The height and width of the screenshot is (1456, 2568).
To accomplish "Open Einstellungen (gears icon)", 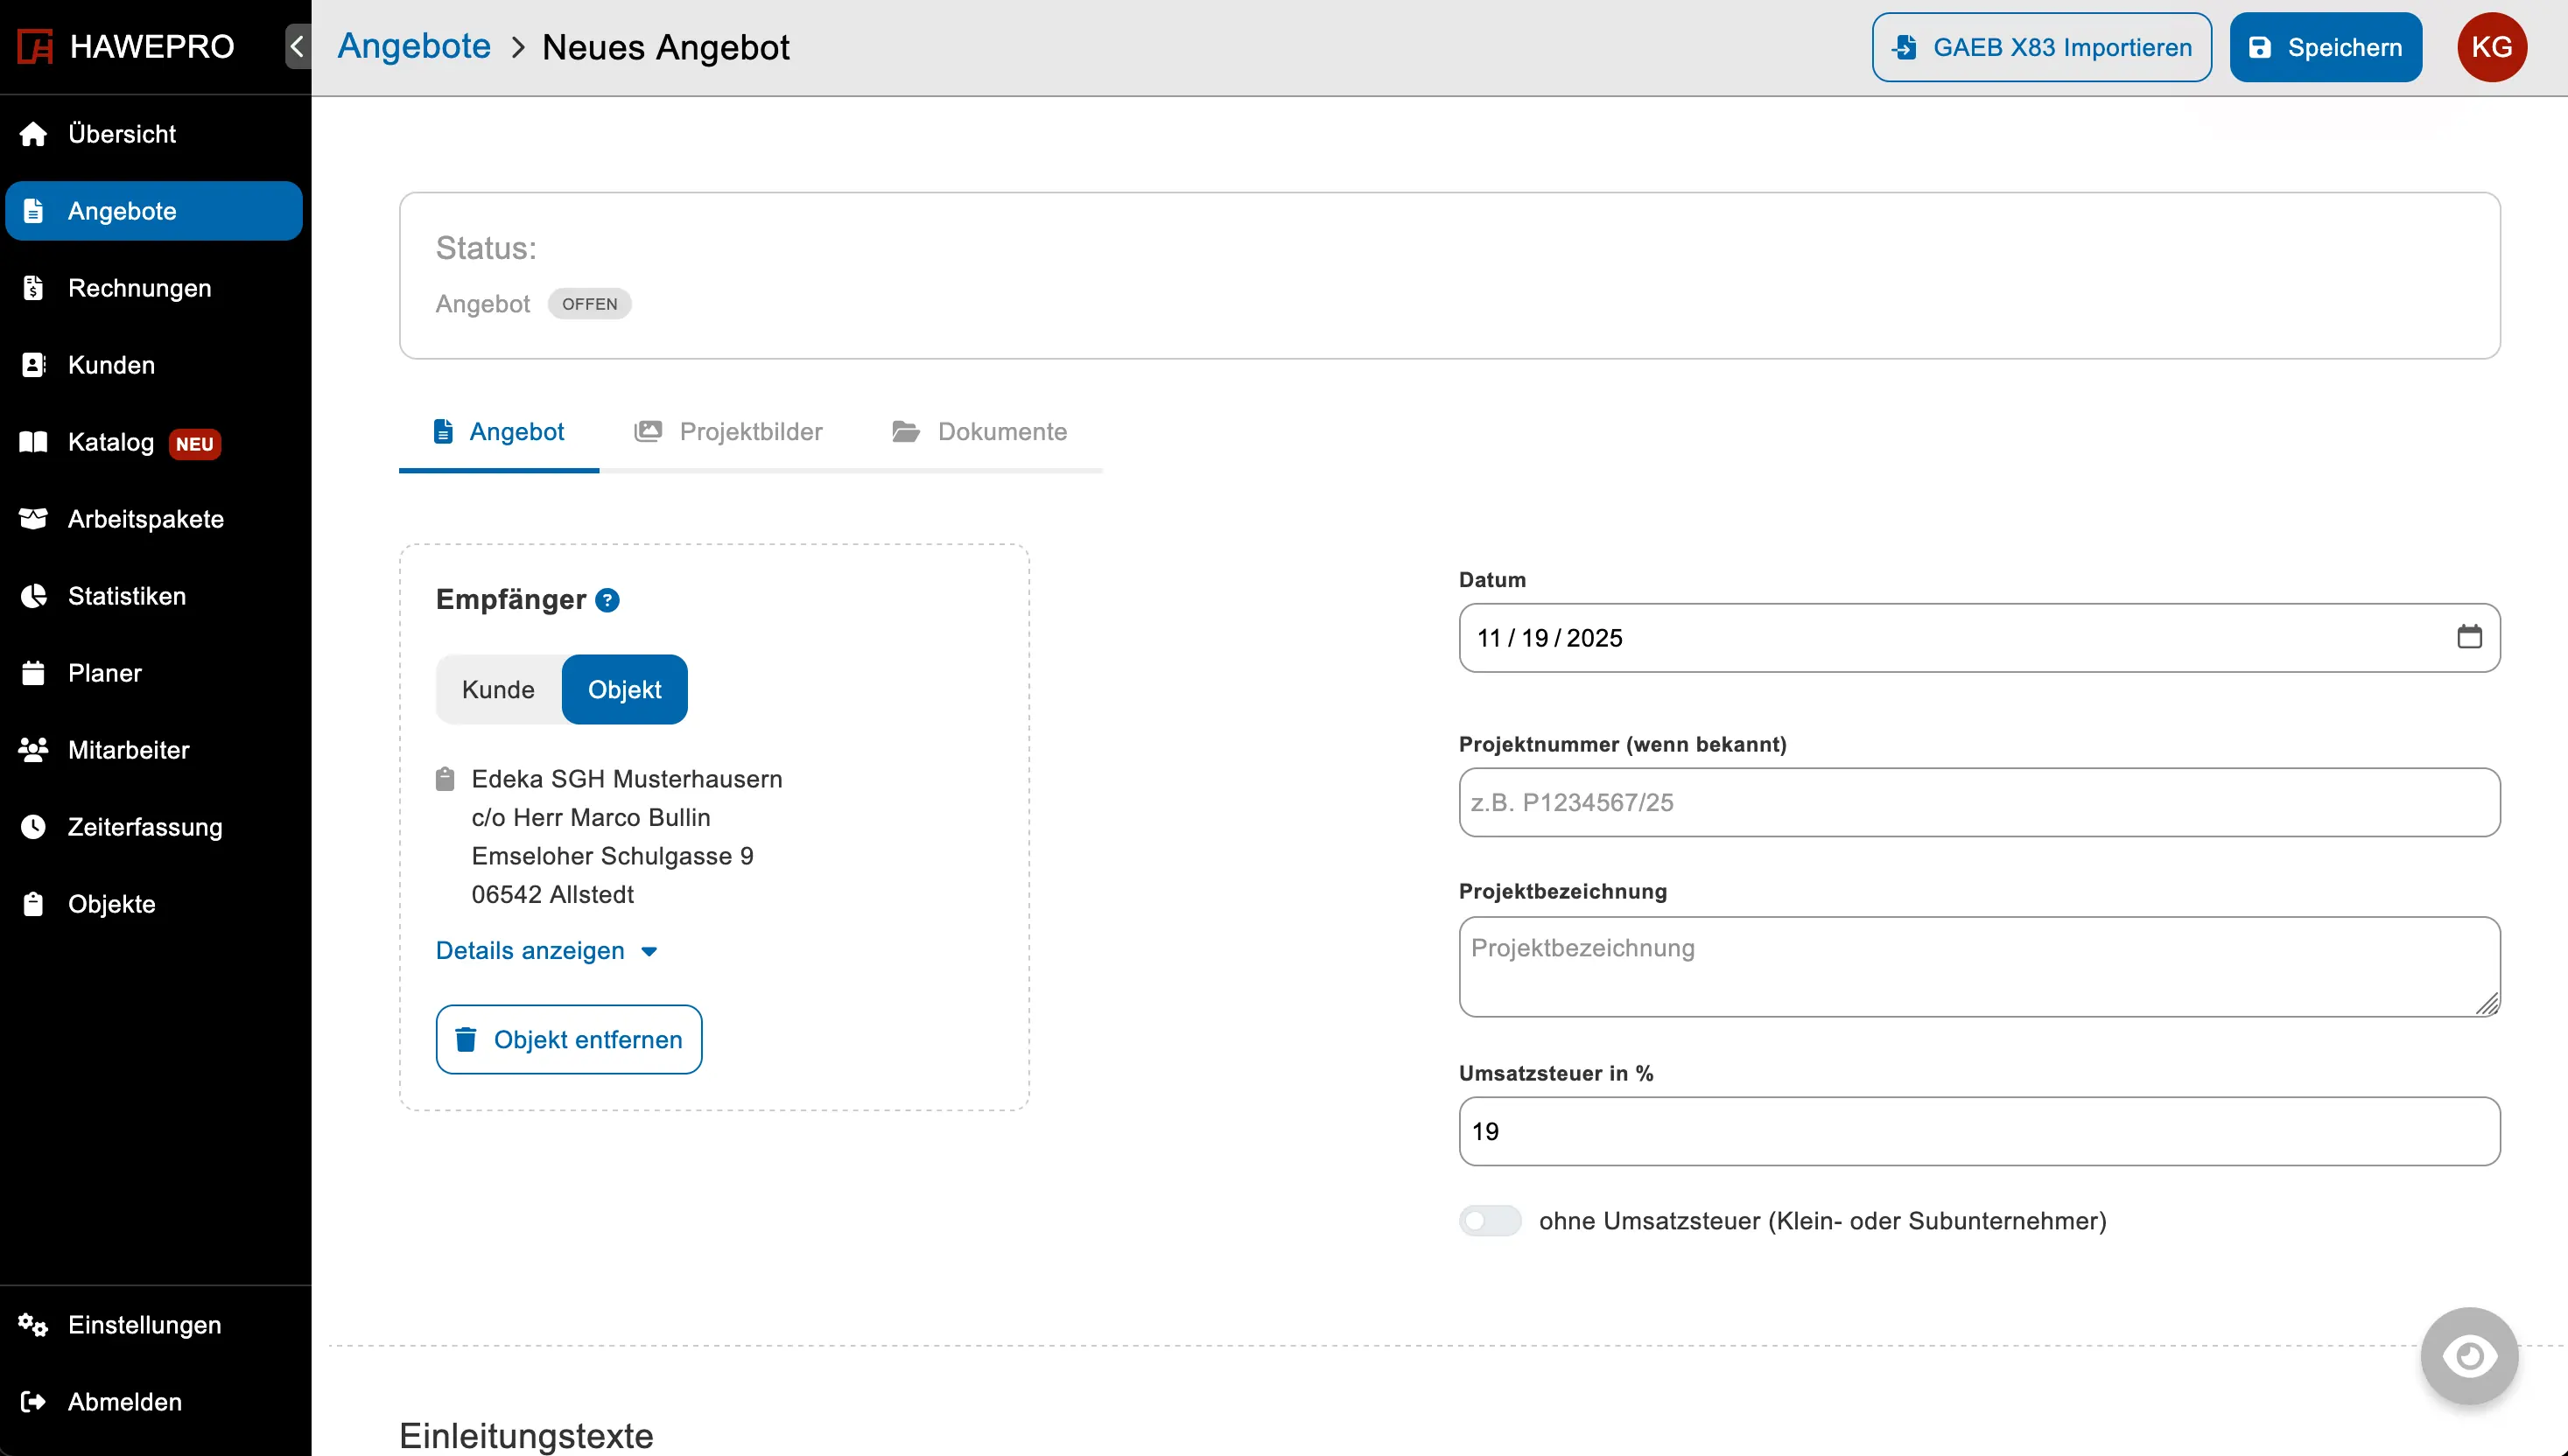I will (x=144, y=1325).
